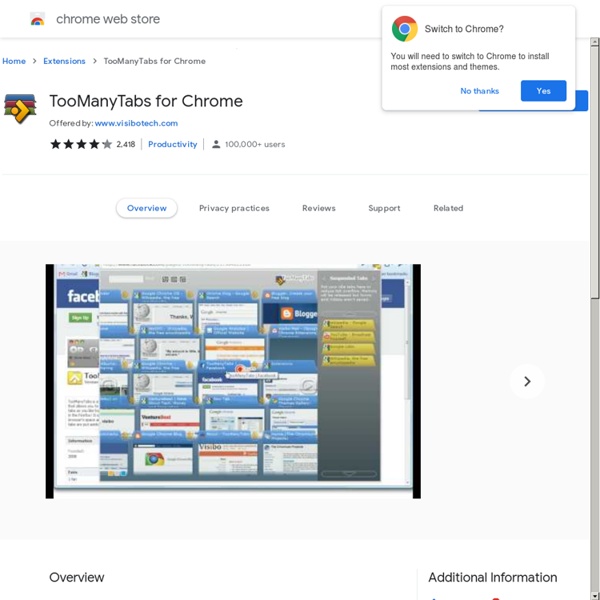Open the Productivity category link
Image resolution: width=600 pixels, height=600 pixels.
173,144
